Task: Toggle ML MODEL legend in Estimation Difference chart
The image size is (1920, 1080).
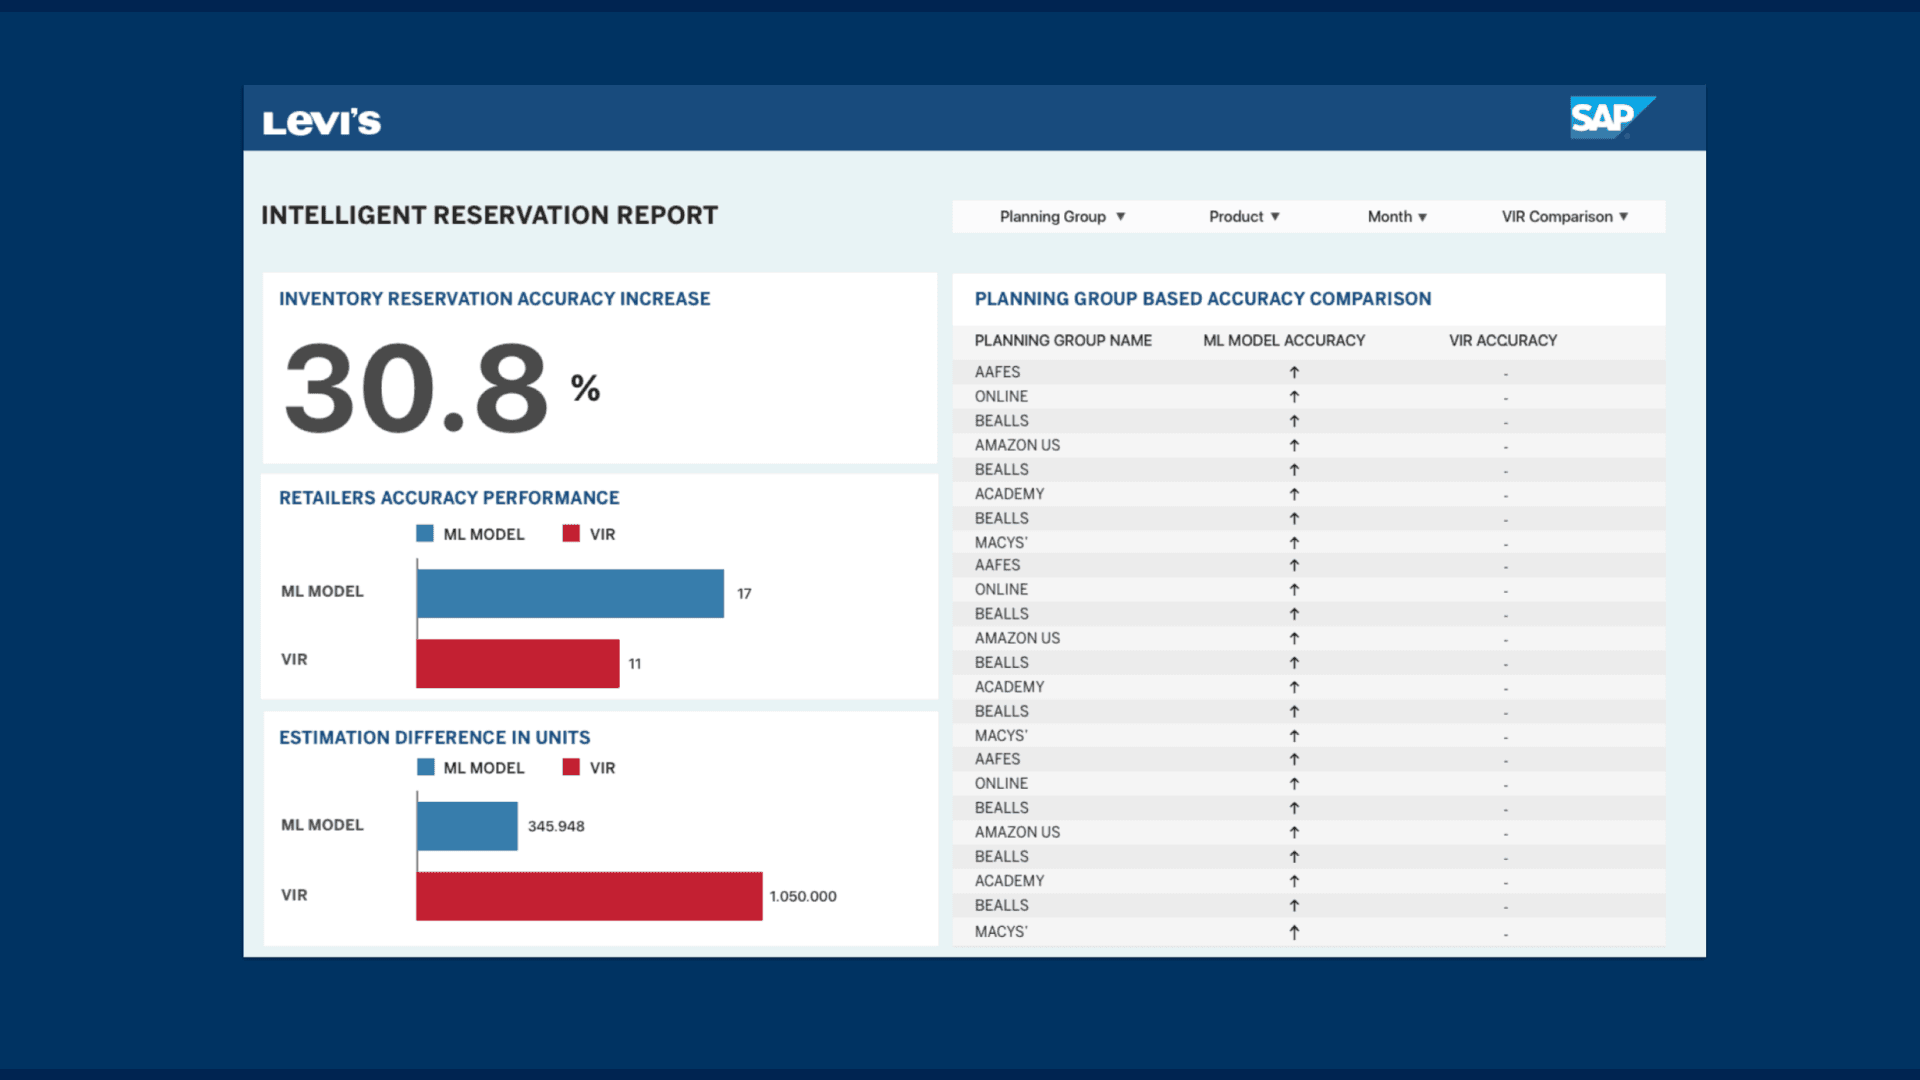Action: point(483,768)
